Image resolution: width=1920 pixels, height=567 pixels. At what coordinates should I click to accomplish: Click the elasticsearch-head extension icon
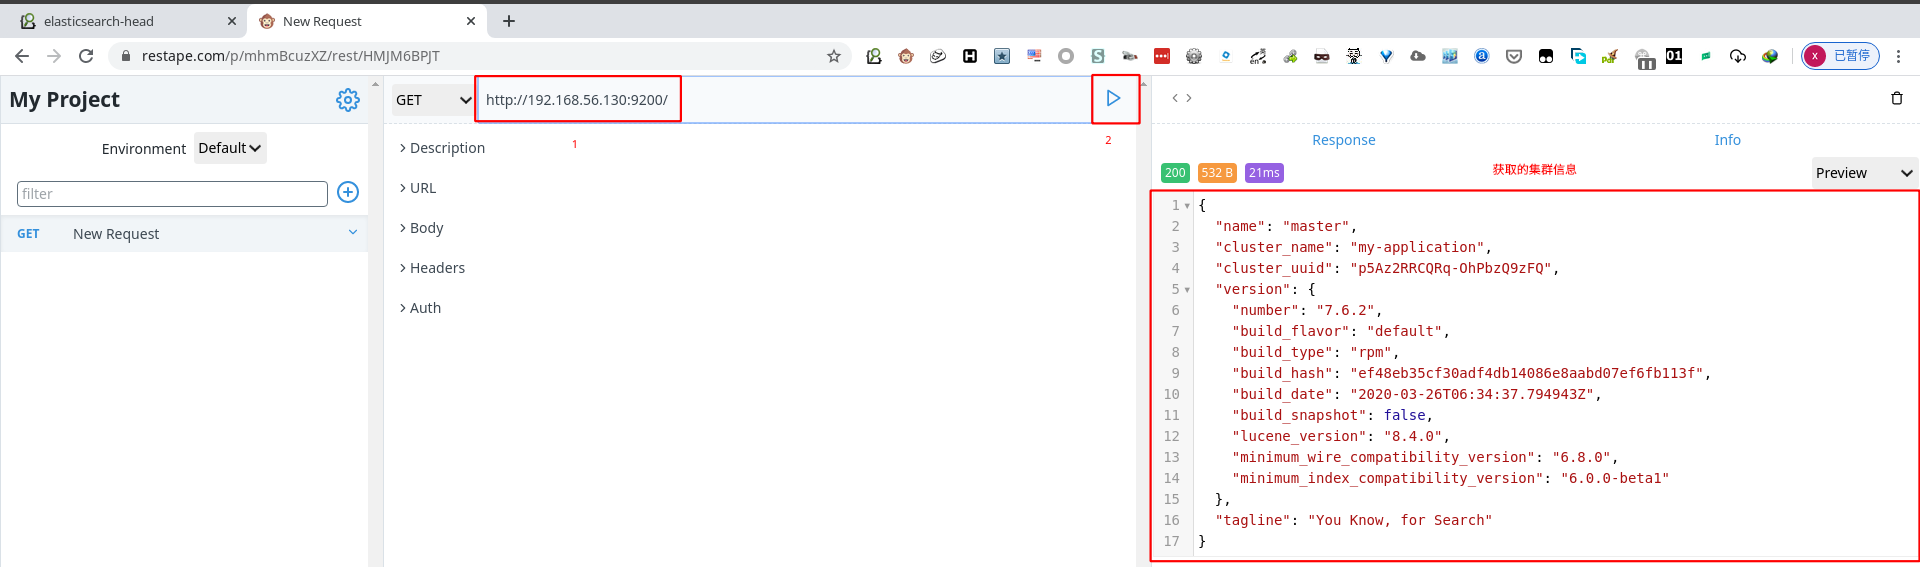874,56
